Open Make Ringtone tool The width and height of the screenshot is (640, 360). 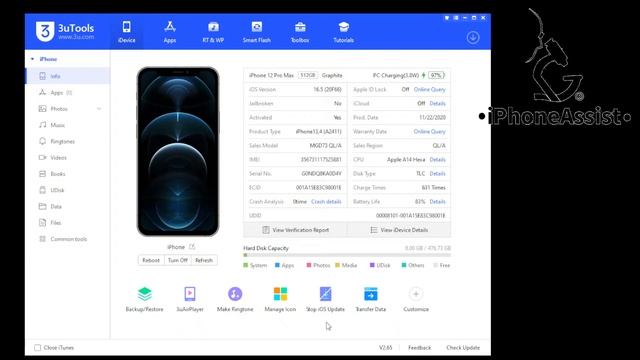[235, 299]
